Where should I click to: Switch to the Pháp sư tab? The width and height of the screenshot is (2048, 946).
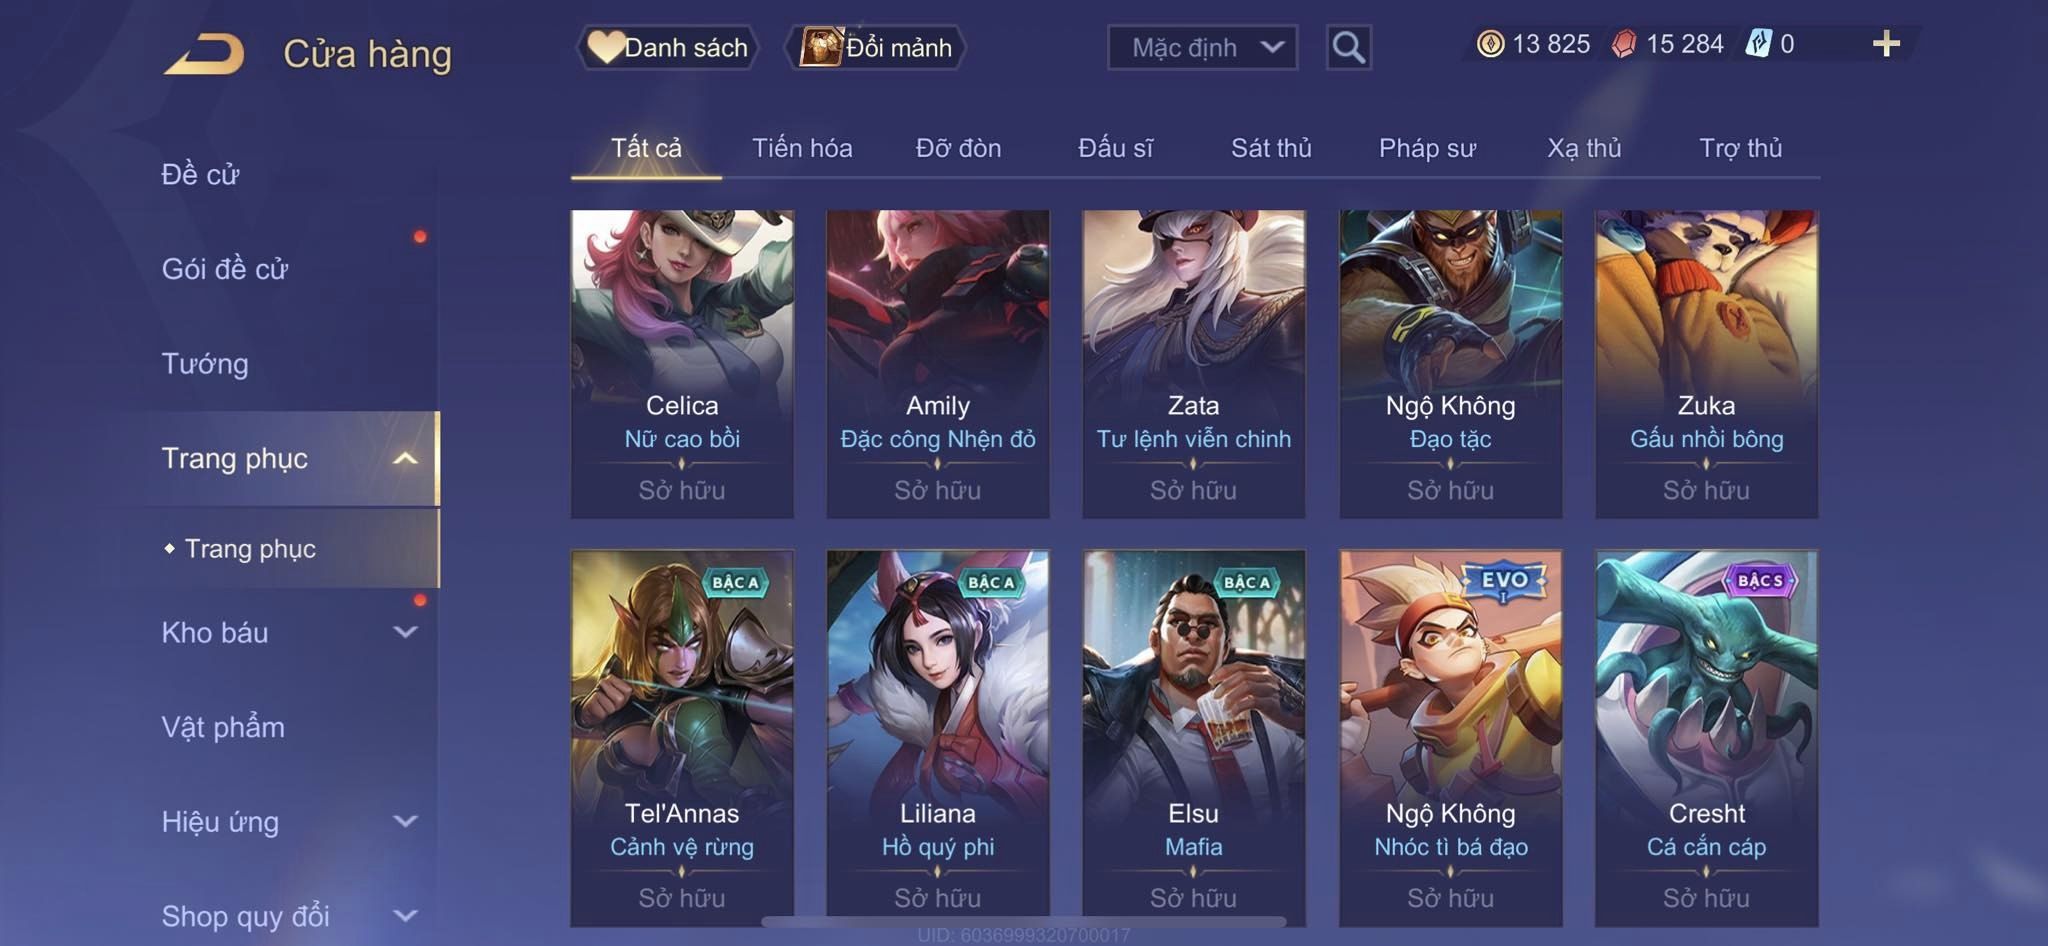[x=1427, y=148]
